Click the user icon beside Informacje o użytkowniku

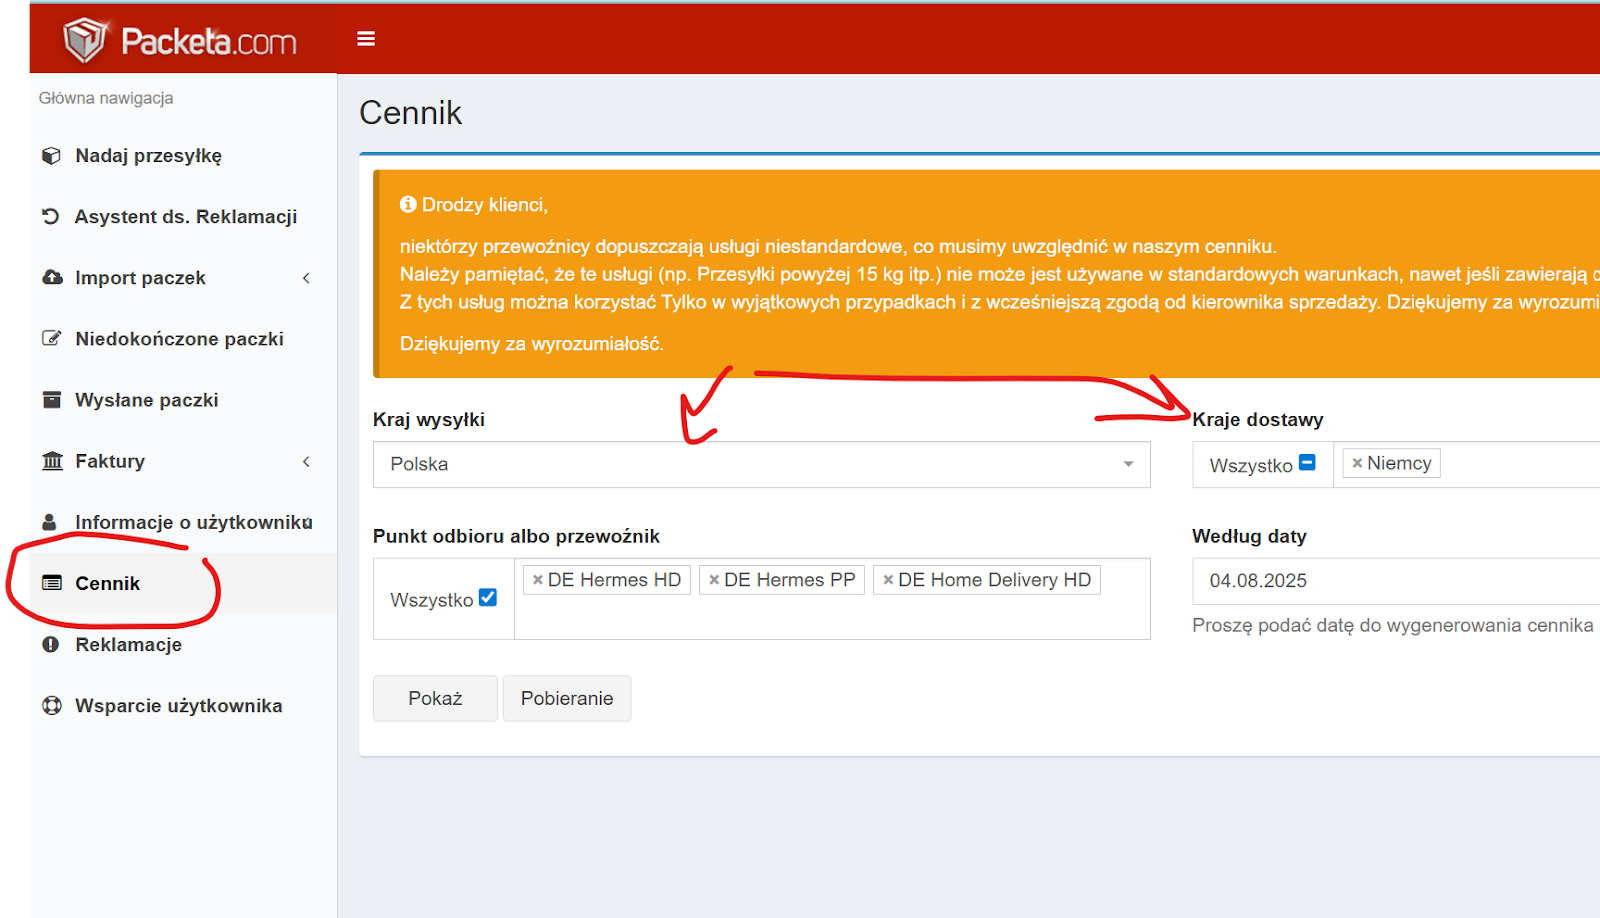click(50, 522)
